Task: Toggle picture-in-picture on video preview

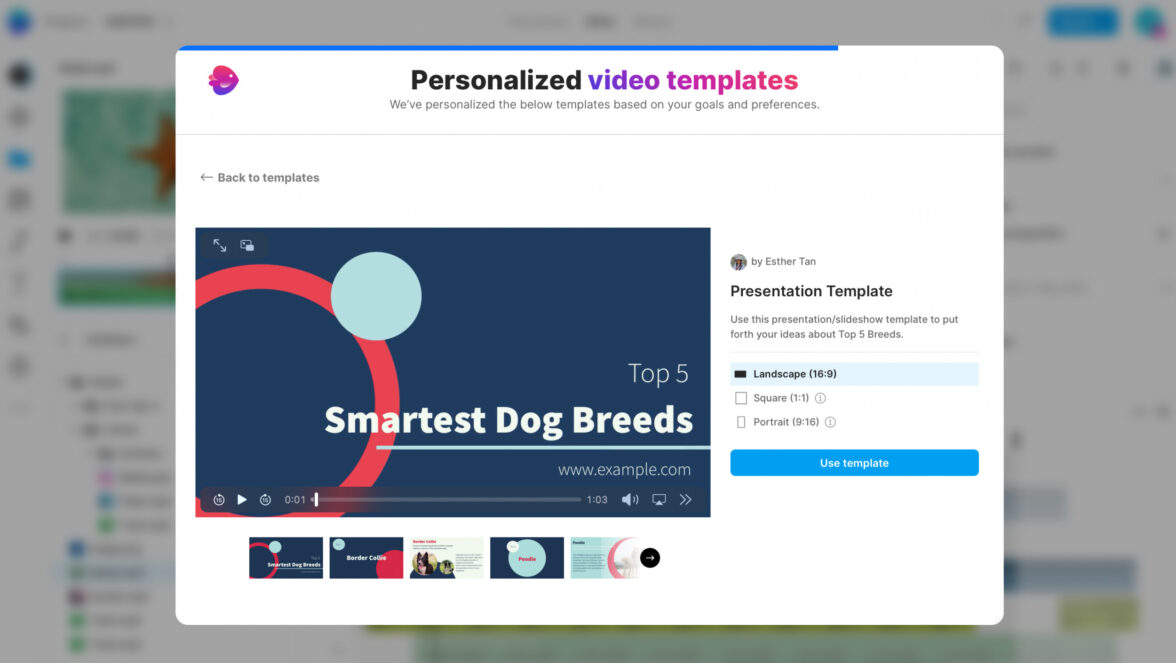Action: coord(247,245)
